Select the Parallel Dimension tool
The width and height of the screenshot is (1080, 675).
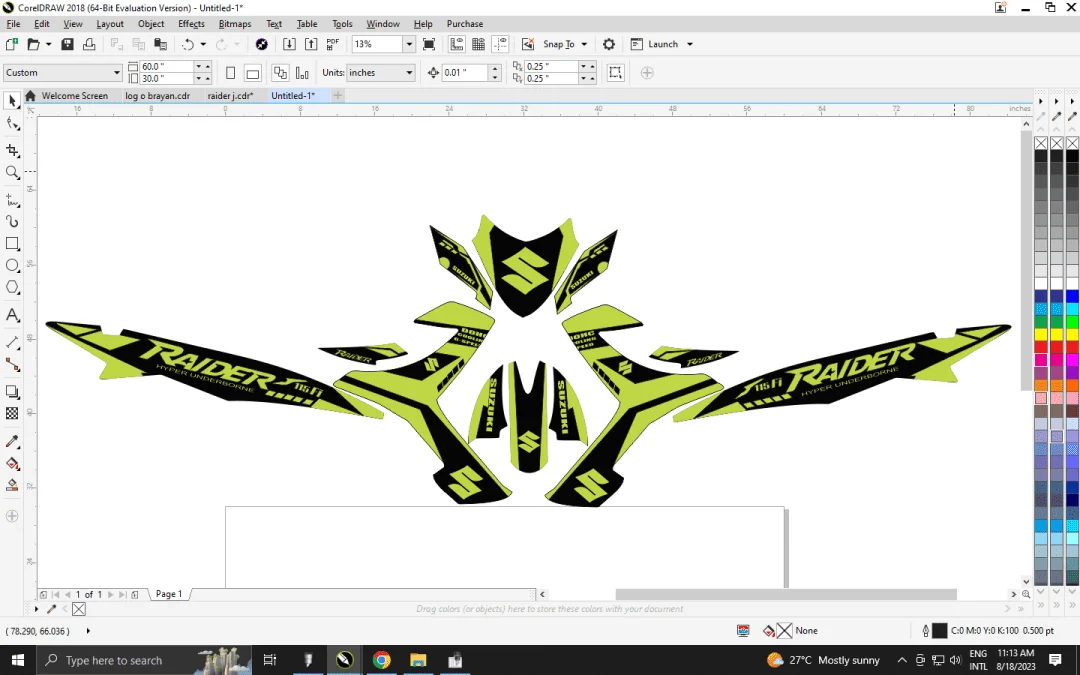pyautogui.click(x=12, y=342)
